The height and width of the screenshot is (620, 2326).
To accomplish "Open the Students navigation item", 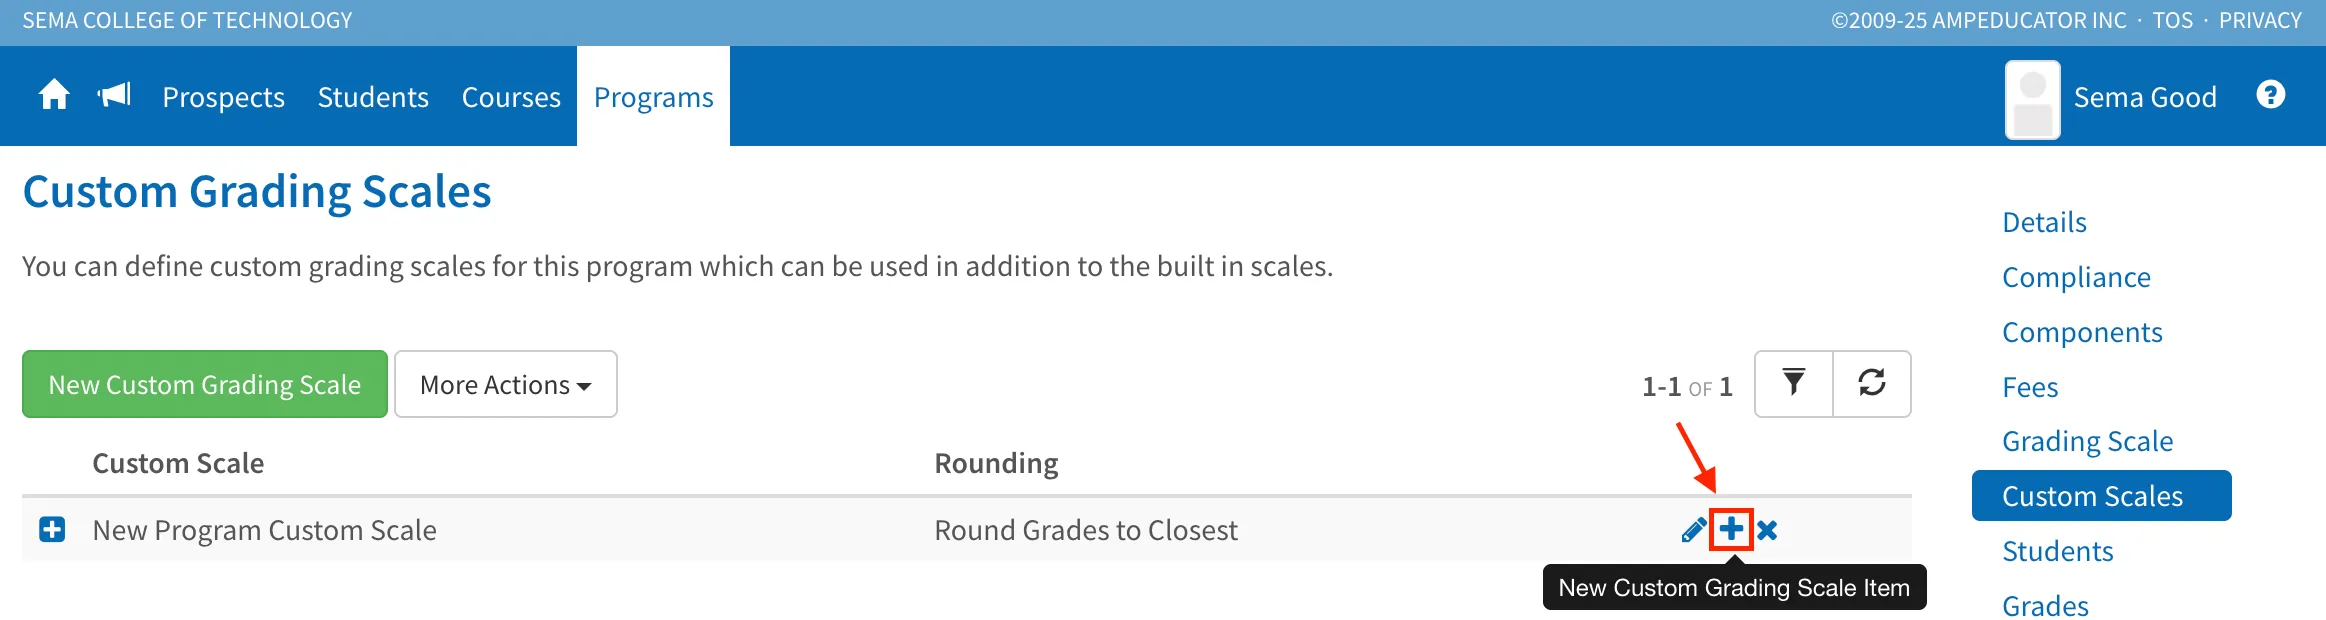I will pos(373,97).
